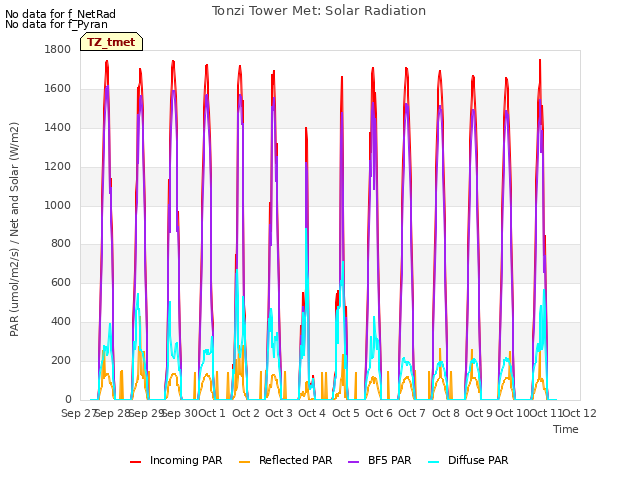
Task: Click the chart title Tonzi Tower Met: Solar Radiation
Action: click(x=319, y=11)
